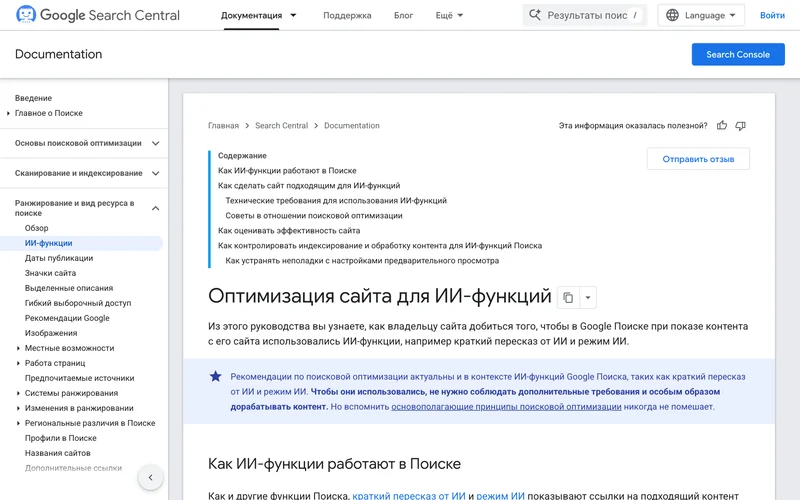
Task: Select Даты публикации in sidebar
Action: coord(59,258)
